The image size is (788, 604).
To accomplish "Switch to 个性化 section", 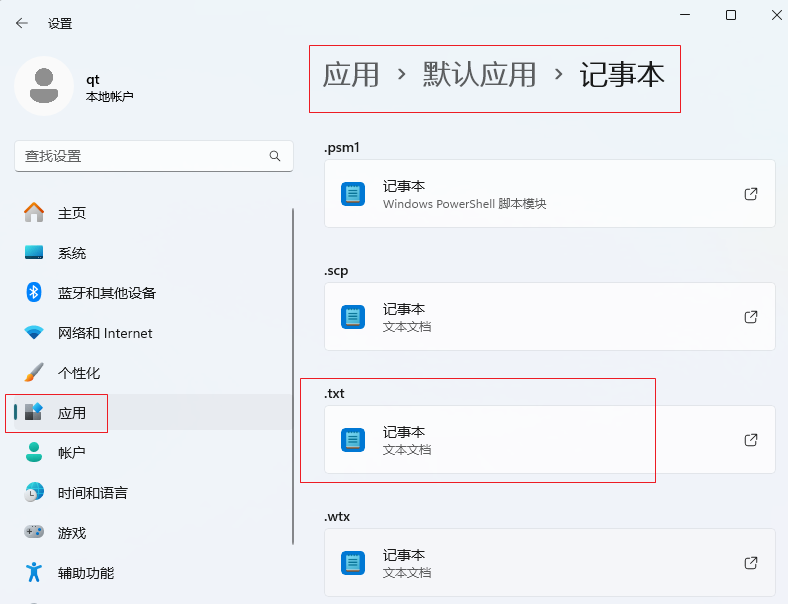I will click(153, 372).
